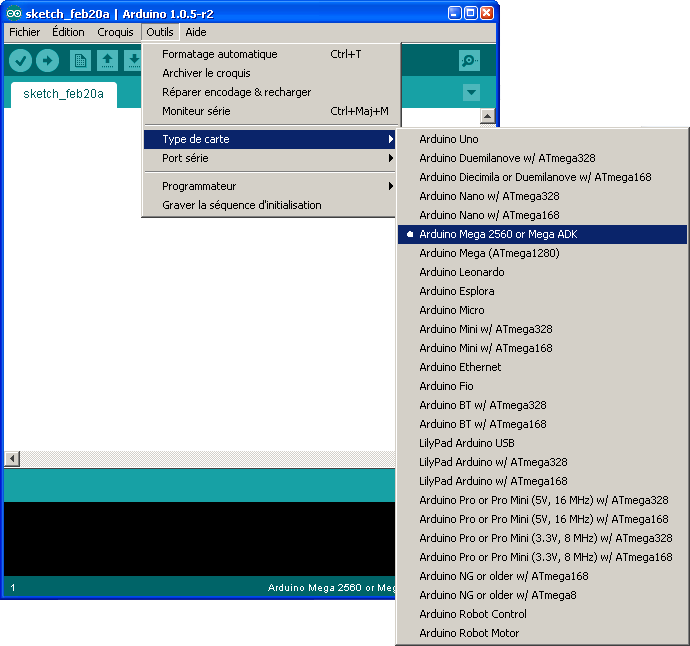The image size is (690, 646).
Task: Select the Arduino Ethernet board
Action: (542, 367)
